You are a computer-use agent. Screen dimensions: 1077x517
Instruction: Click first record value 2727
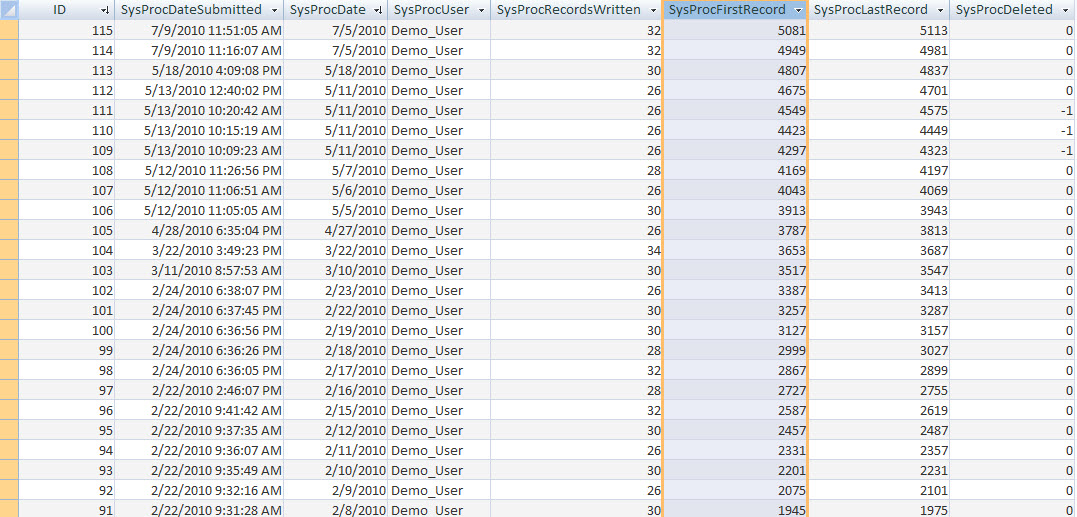click(x=735, y=391)
